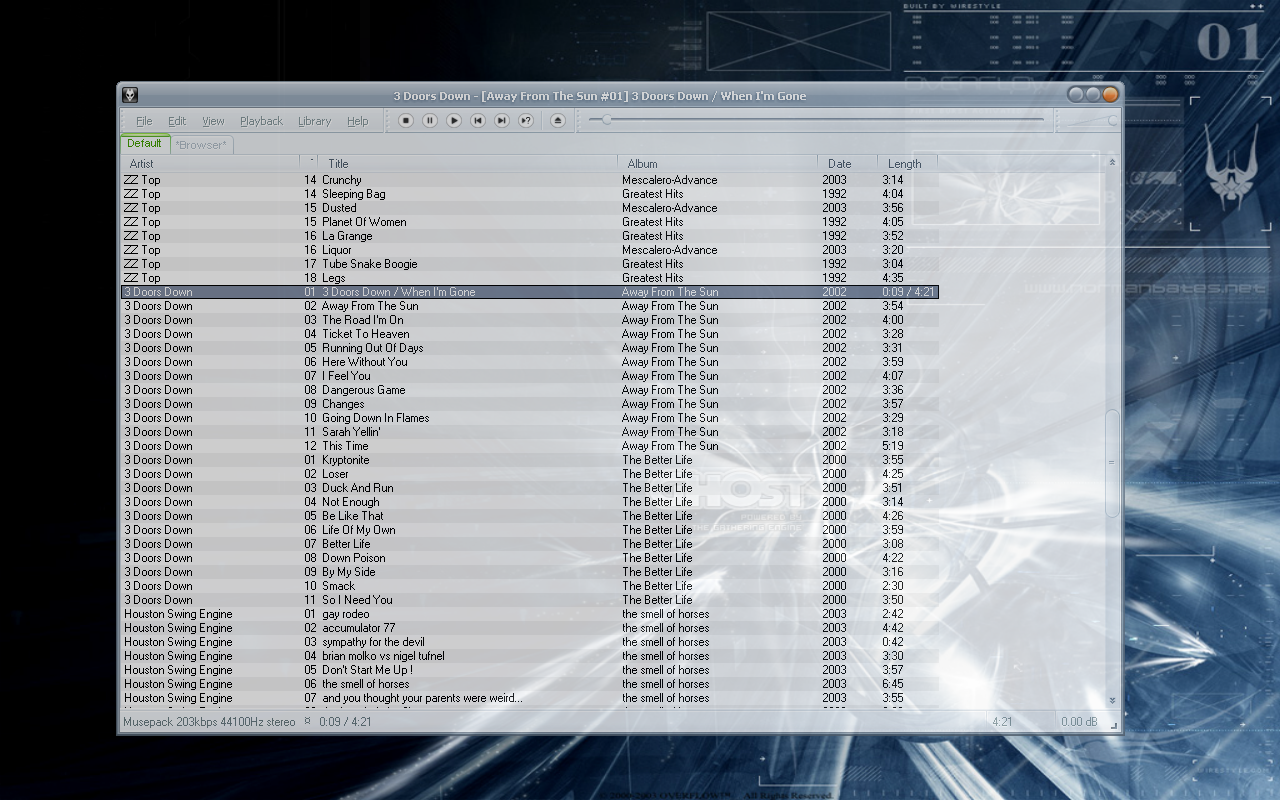This screenshot has width=1280, height=800.
Task: Select track 'sympathy for the devil'
Action: point(529,642)
